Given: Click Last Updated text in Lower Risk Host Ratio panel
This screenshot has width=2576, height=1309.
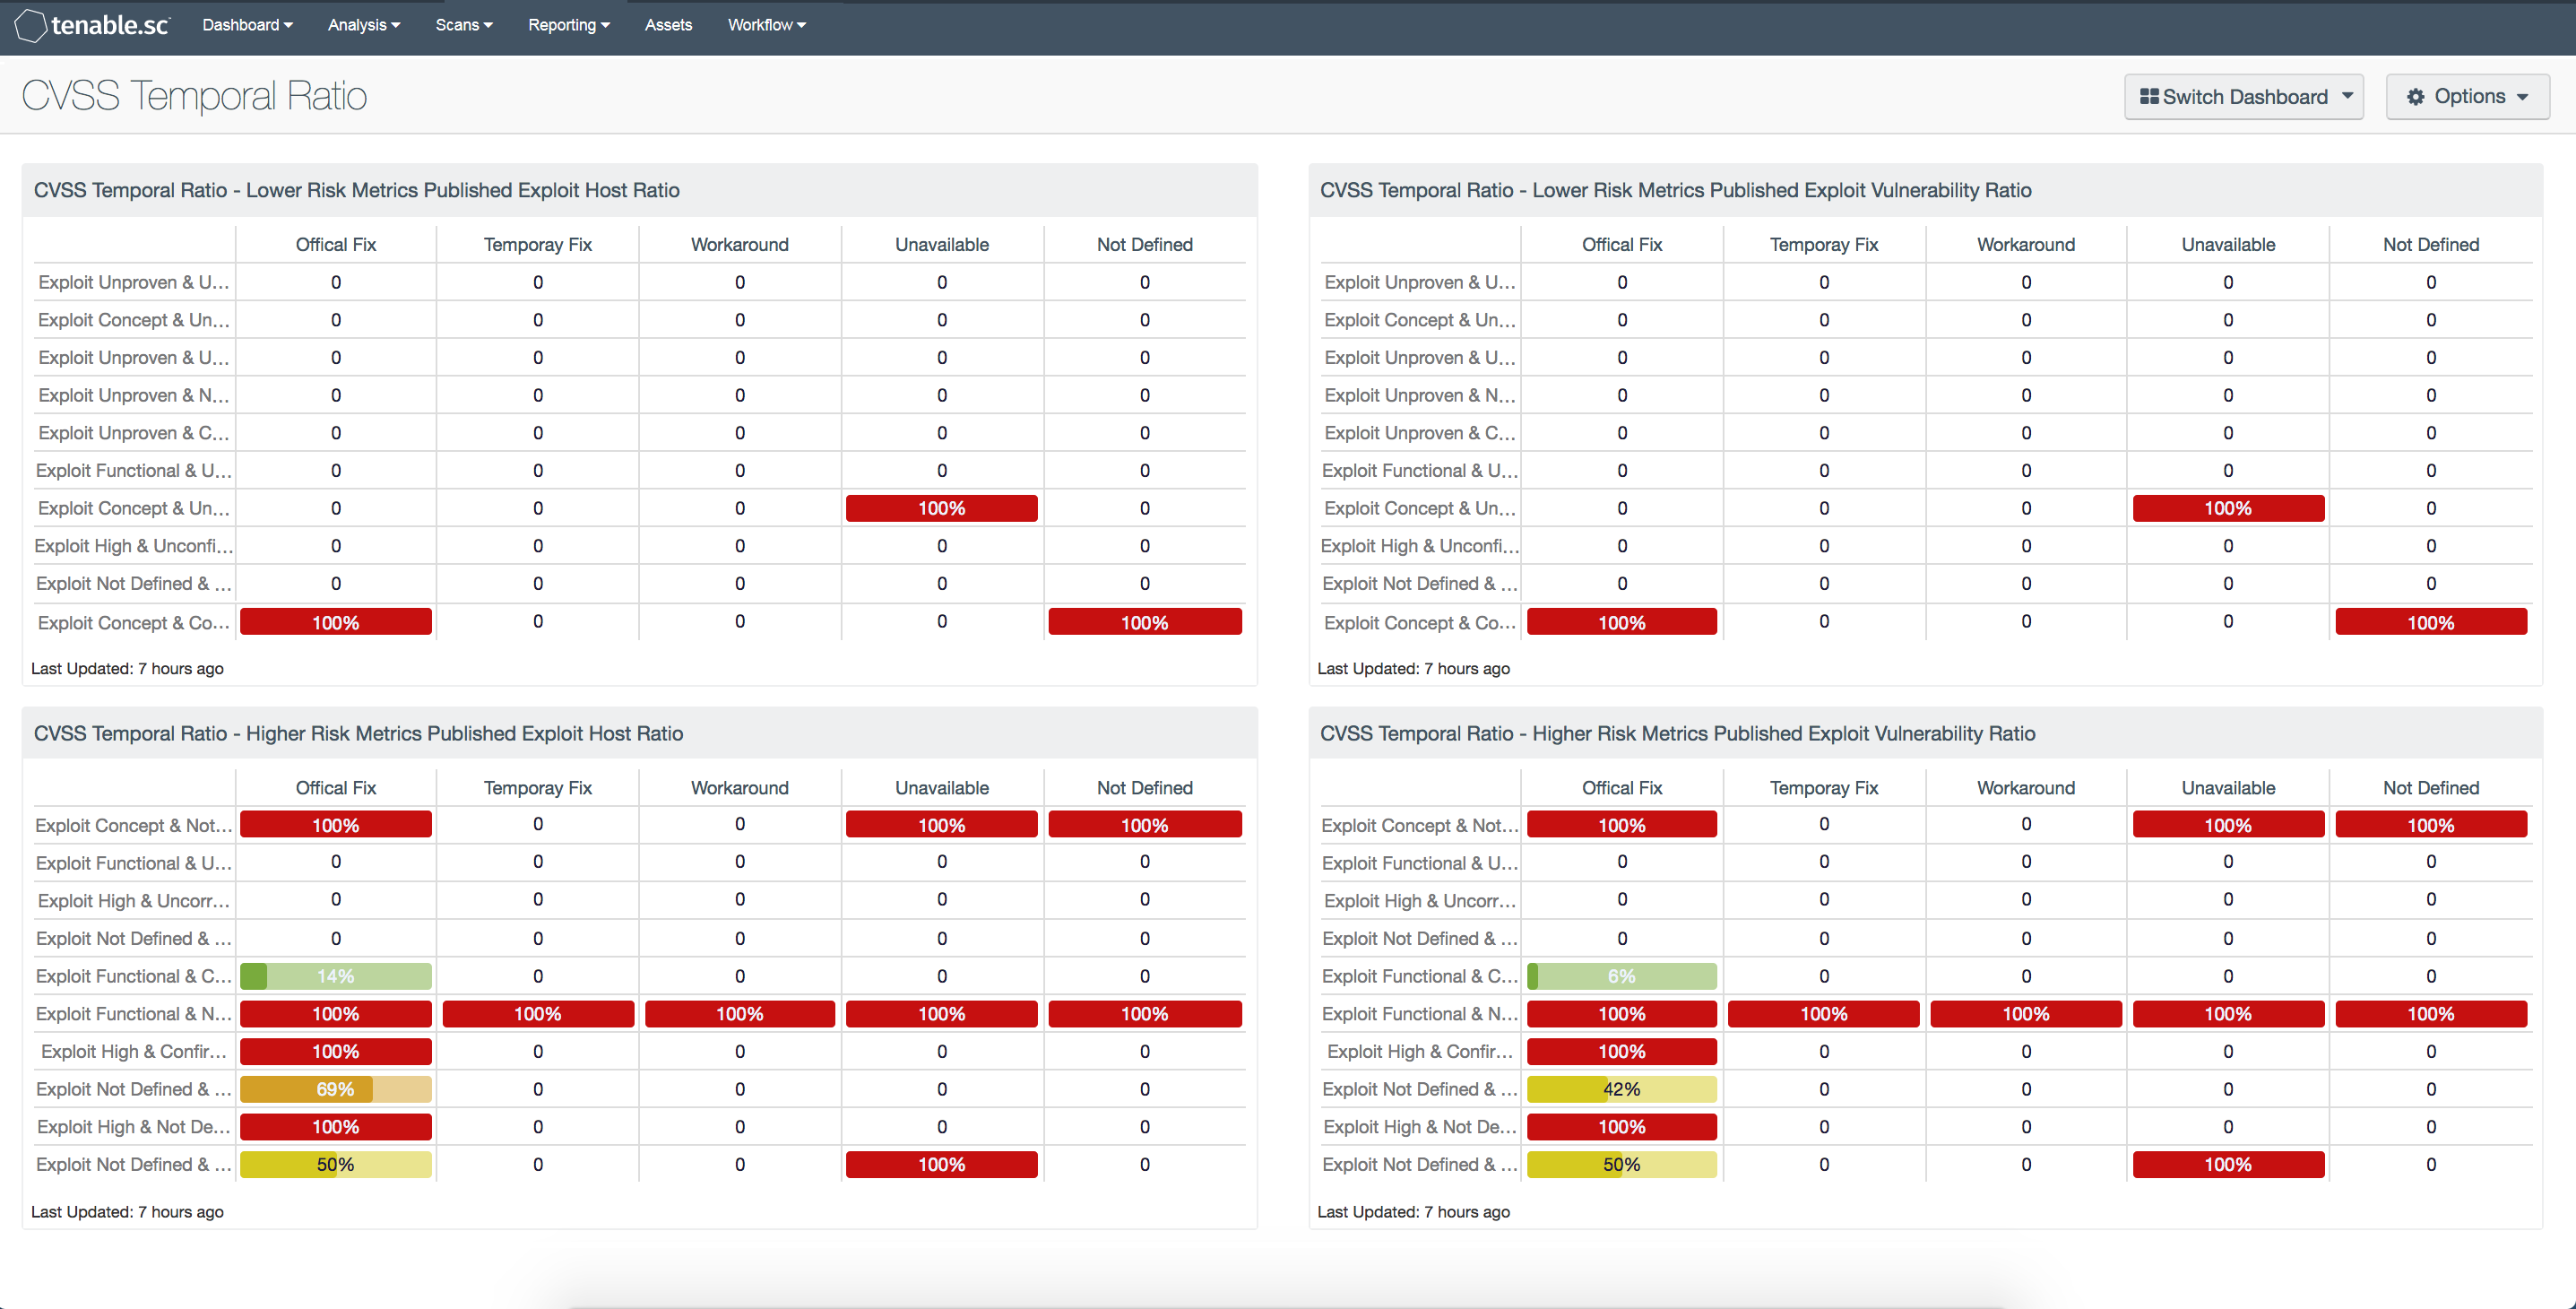Looking at the screenshot, I should click(127, 668).
